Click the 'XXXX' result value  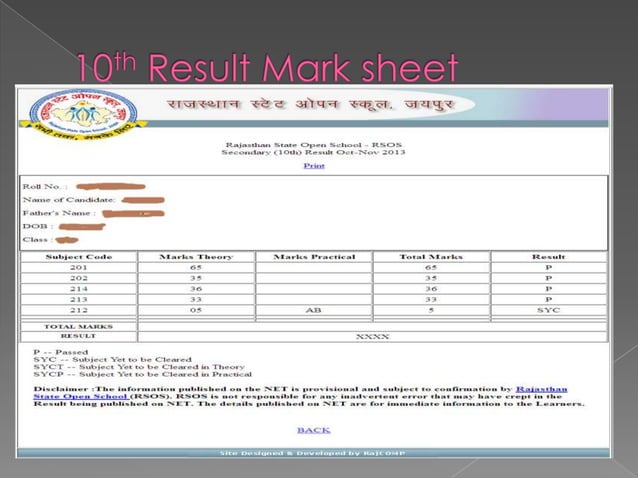[x=372, y=337]
